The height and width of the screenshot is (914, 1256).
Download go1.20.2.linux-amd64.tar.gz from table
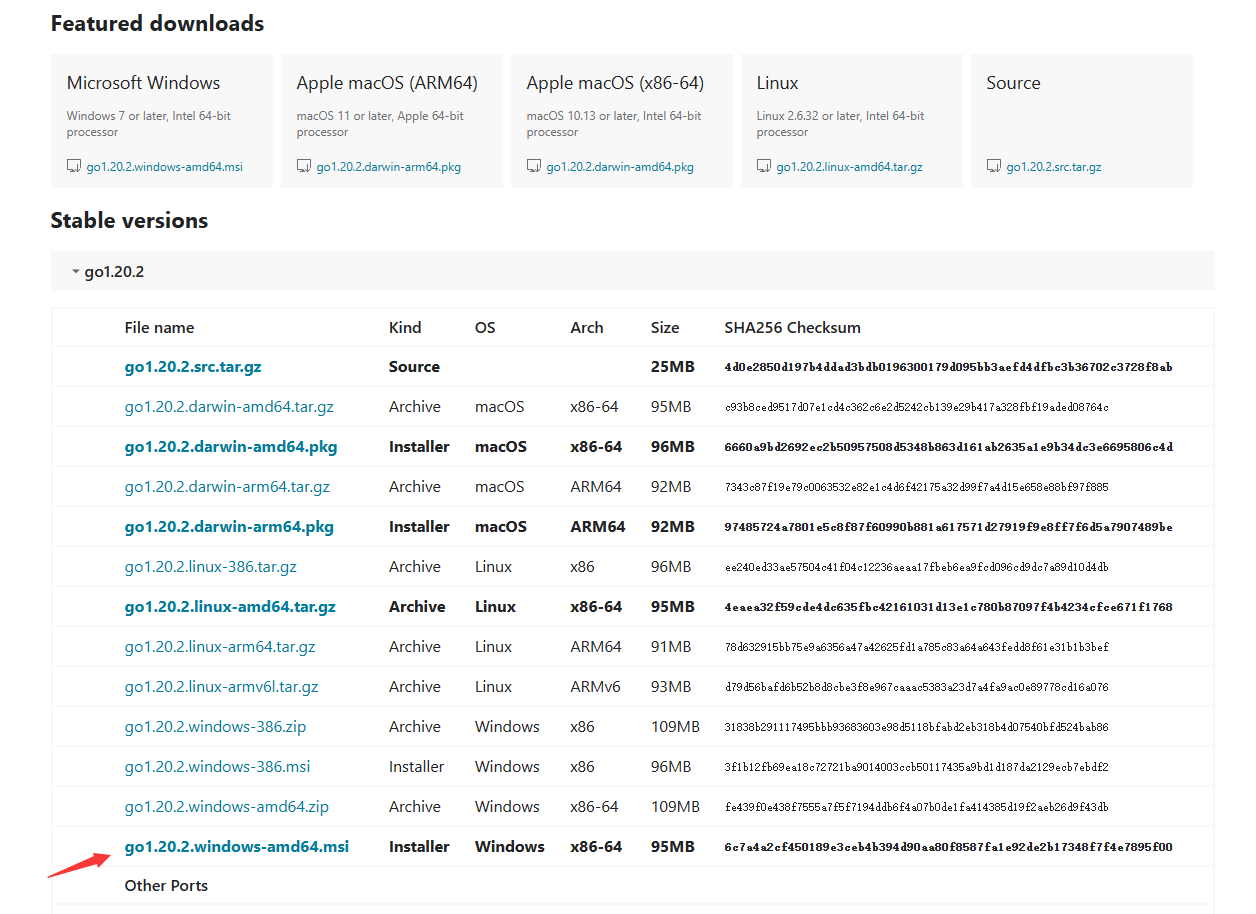[230, 607]
